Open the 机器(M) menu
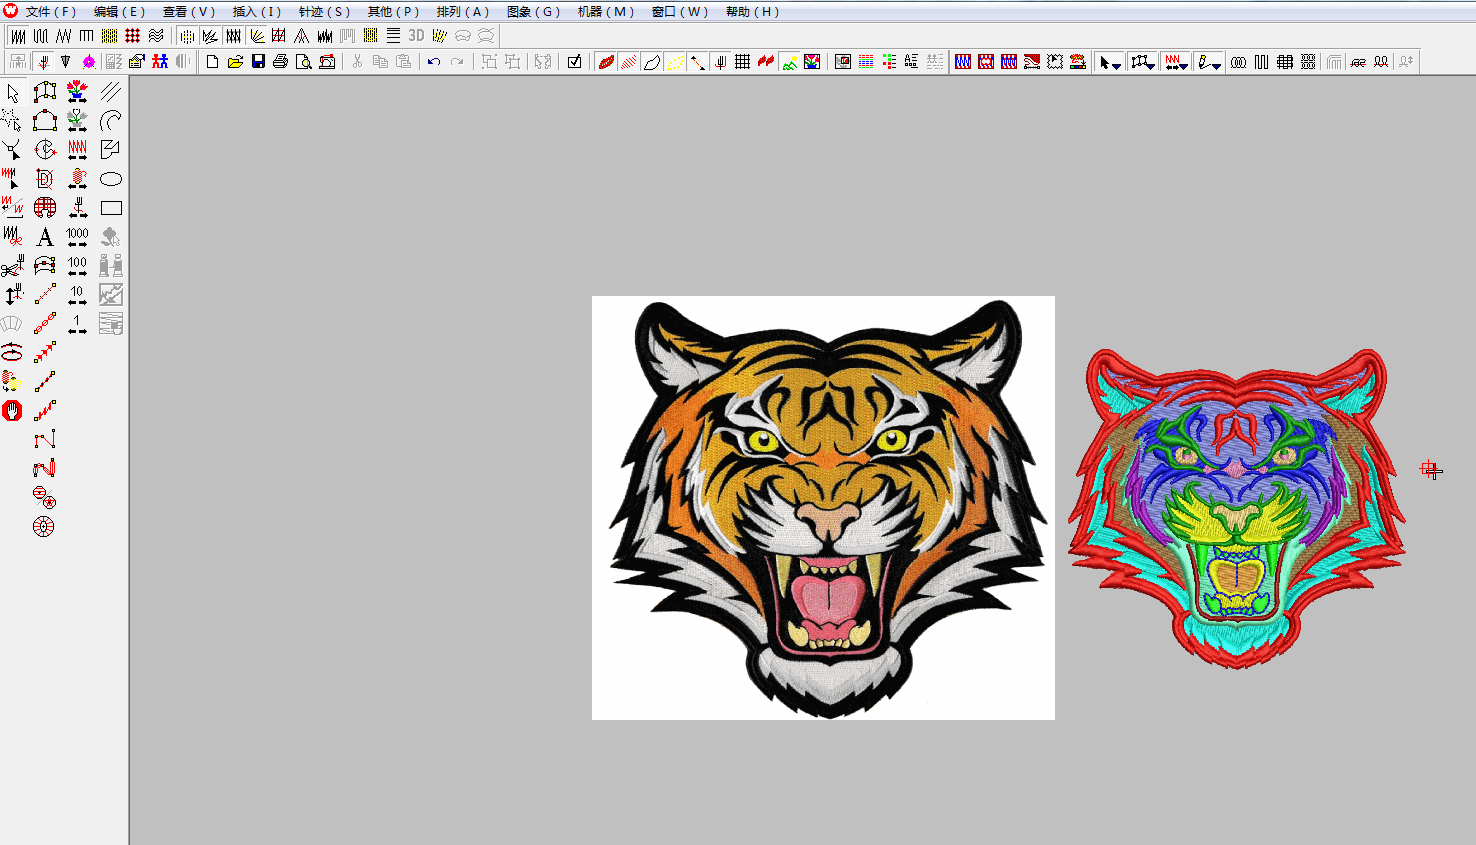1476x845 pixels. 606,12
